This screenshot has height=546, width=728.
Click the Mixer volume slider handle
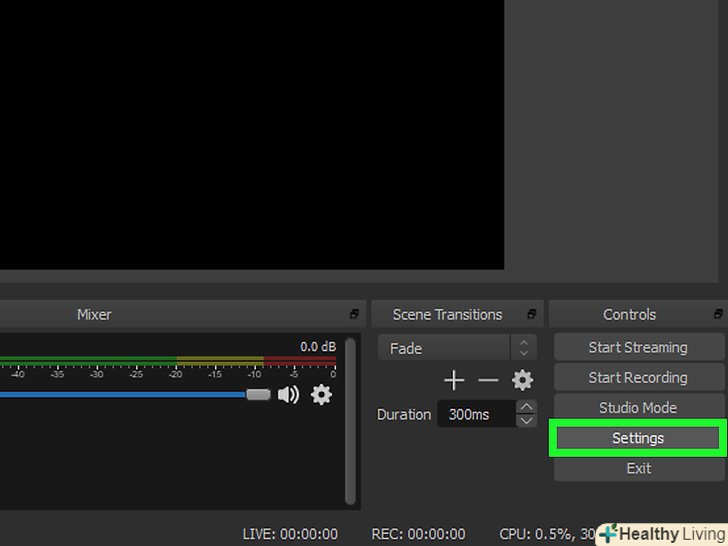[258, 395]
